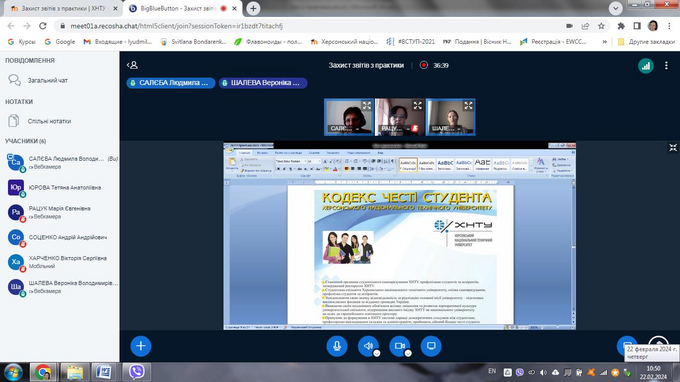Mute microphone with the bottom mic button
Screen dimensions: 680x382
pos(337,346)
